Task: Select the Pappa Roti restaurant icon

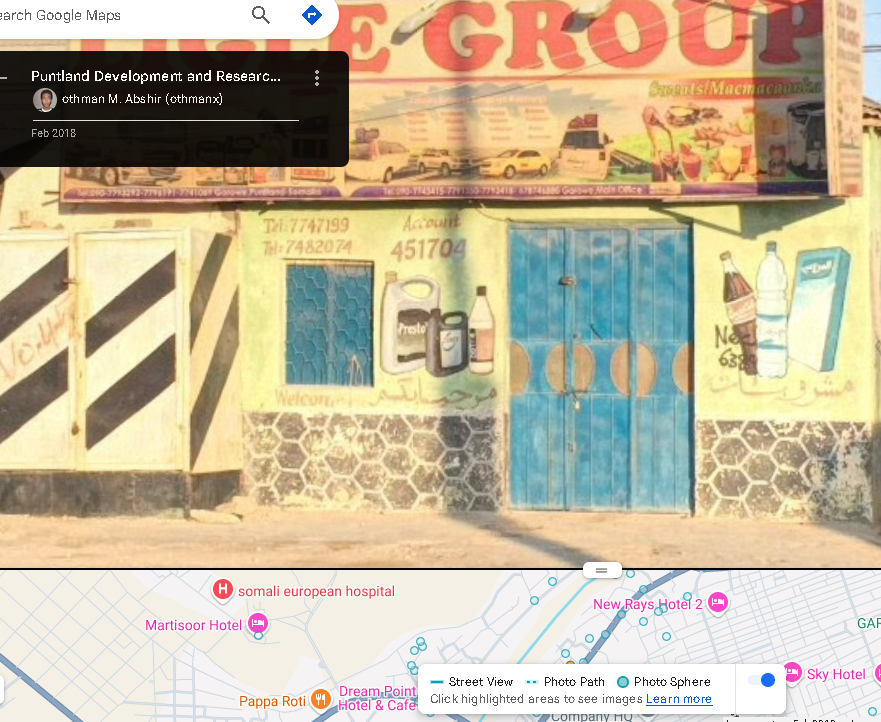Action: [x=320, y=699]
